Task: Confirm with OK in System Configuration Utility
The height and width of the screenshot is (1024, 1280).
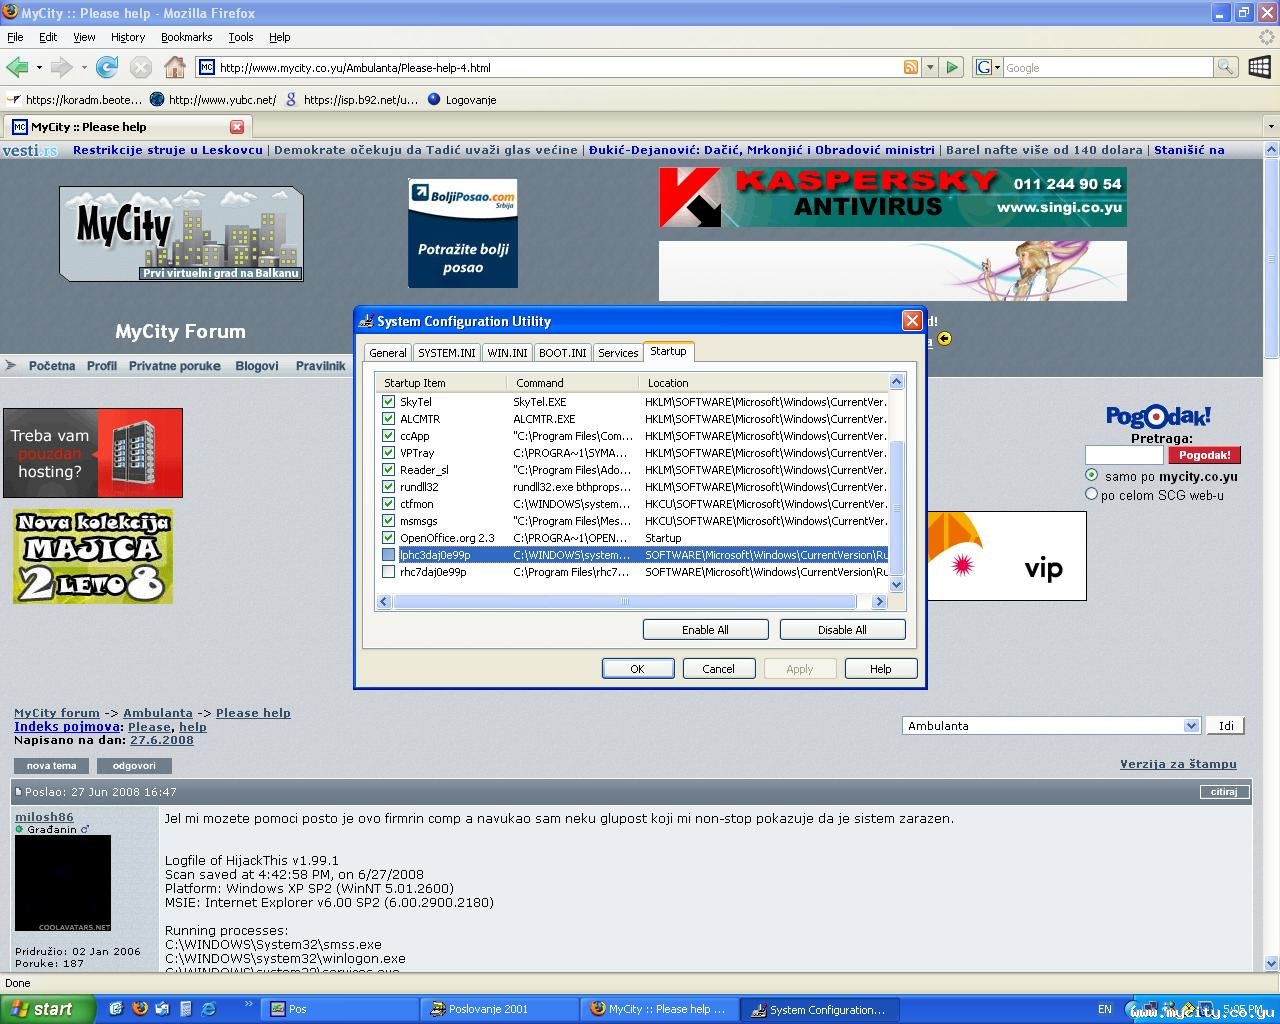Action: tap(637, 669)
